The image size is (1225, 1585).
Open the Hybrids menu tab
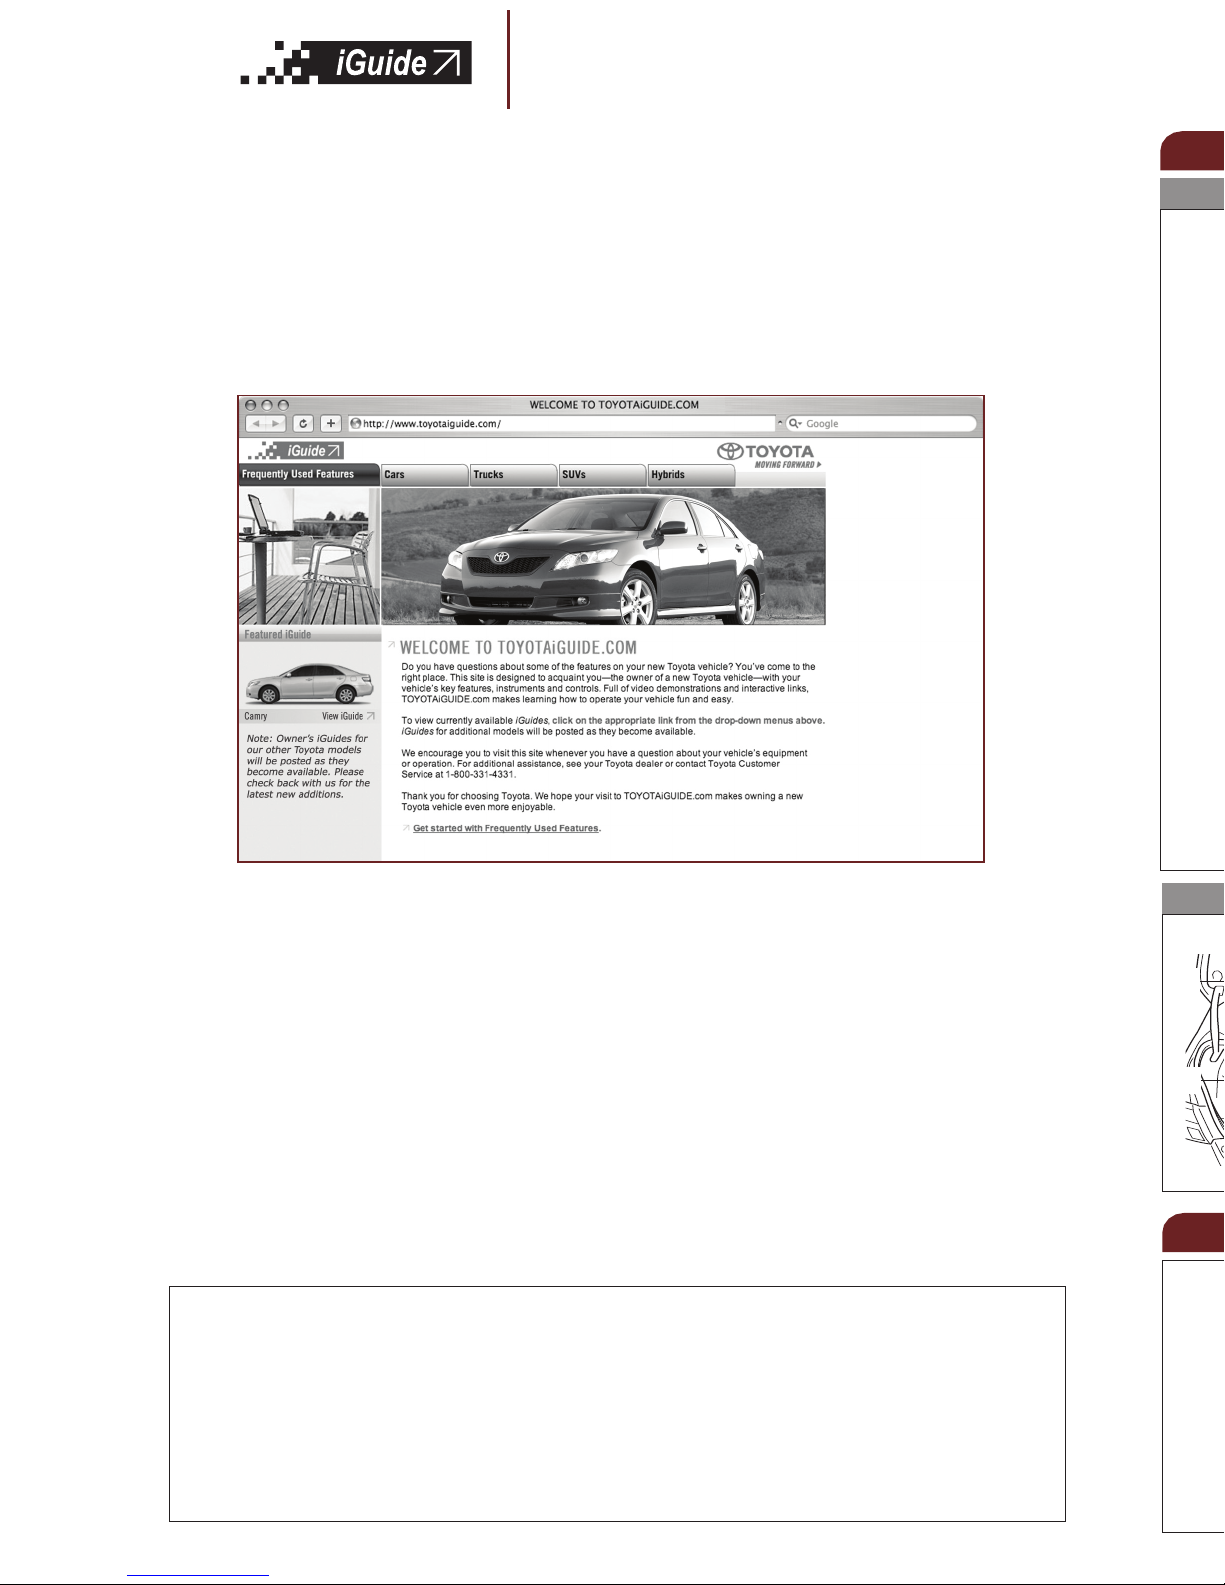pos(692,476)
